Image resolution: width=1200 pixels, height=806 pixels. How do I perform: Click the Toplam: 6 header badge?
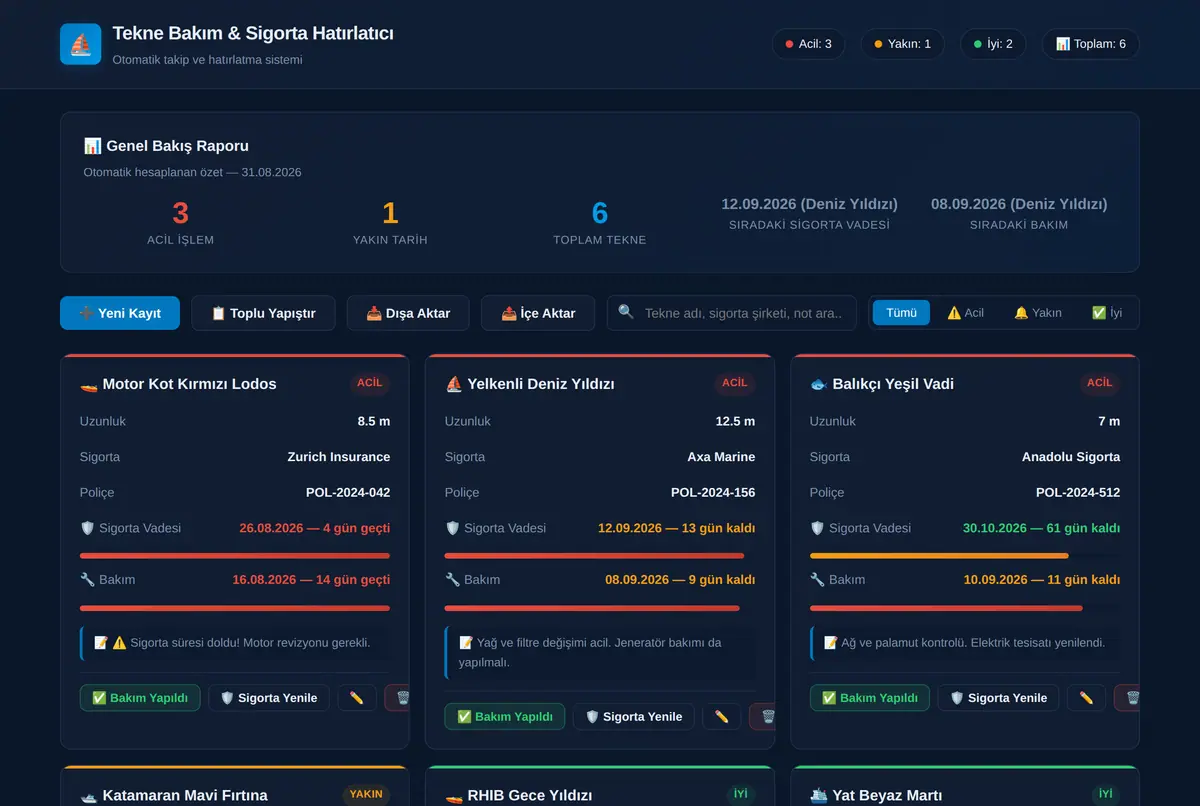tap(1091, 44)
